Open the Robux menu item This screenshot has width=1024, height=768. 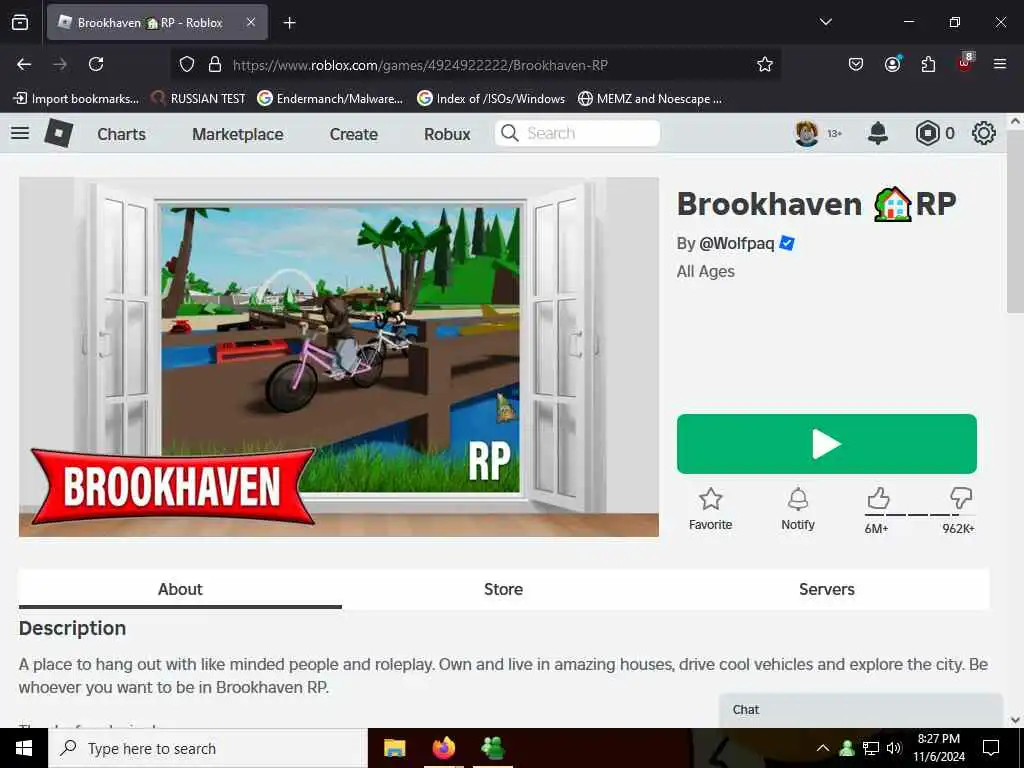point(447,134)
